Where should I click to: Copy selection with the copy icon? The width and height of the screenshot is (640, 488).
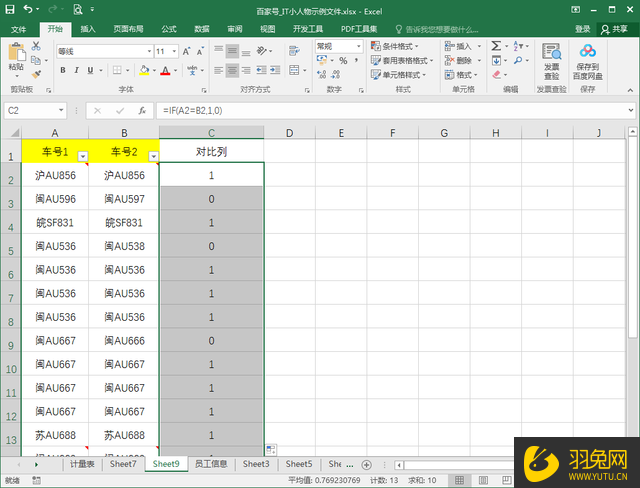click(x=36, y=60)
